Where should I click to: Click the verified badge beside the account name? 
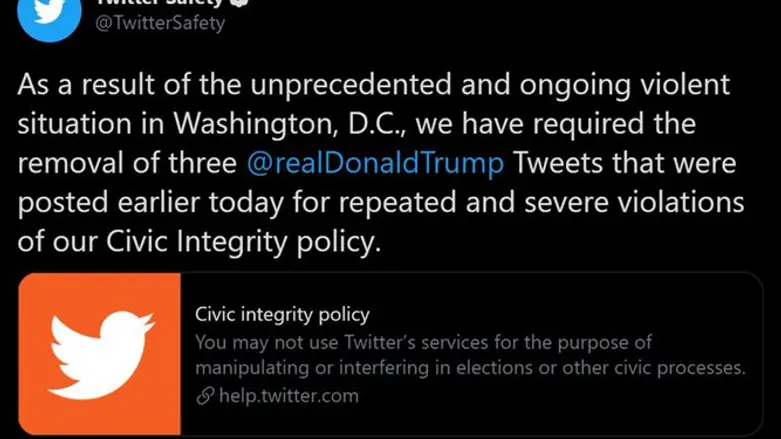pos(241,3)
